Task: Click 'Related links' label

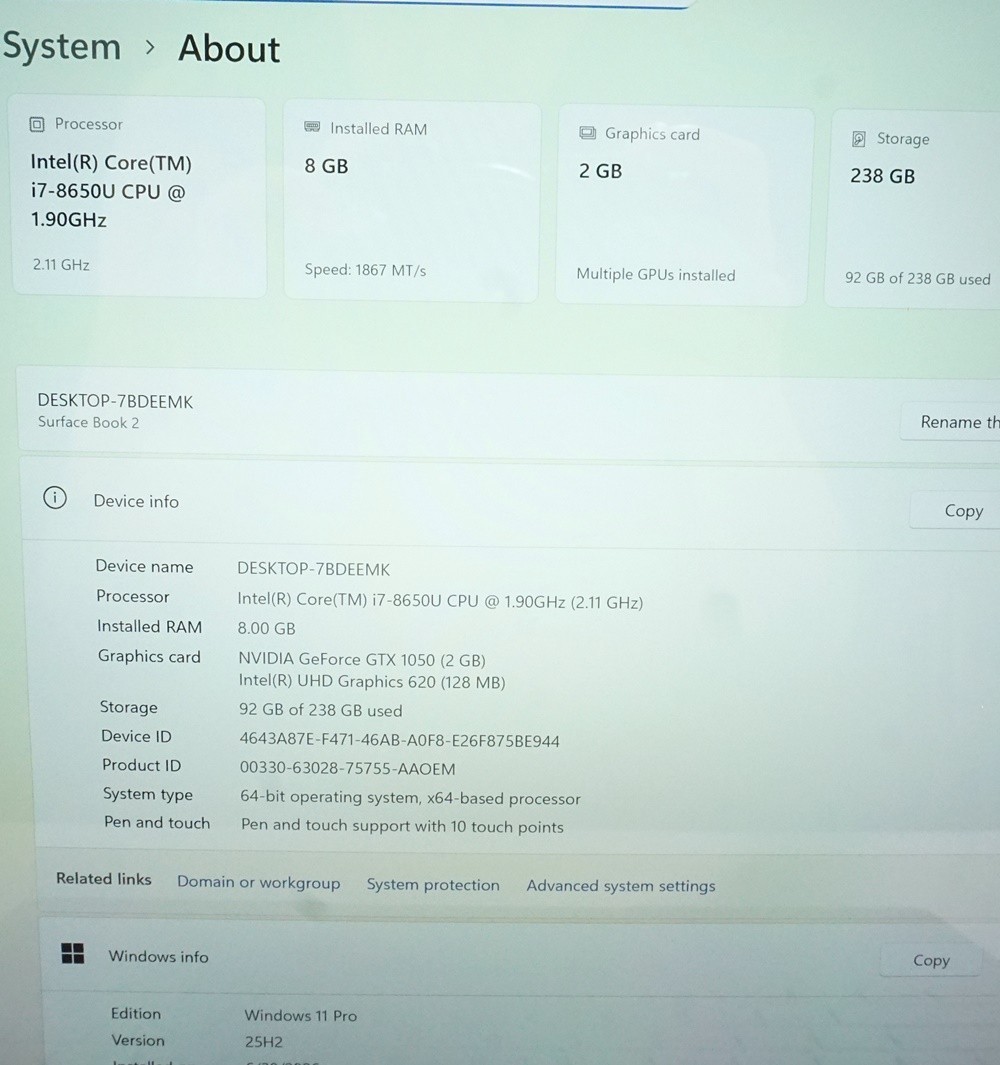Action: coord(103,878)
